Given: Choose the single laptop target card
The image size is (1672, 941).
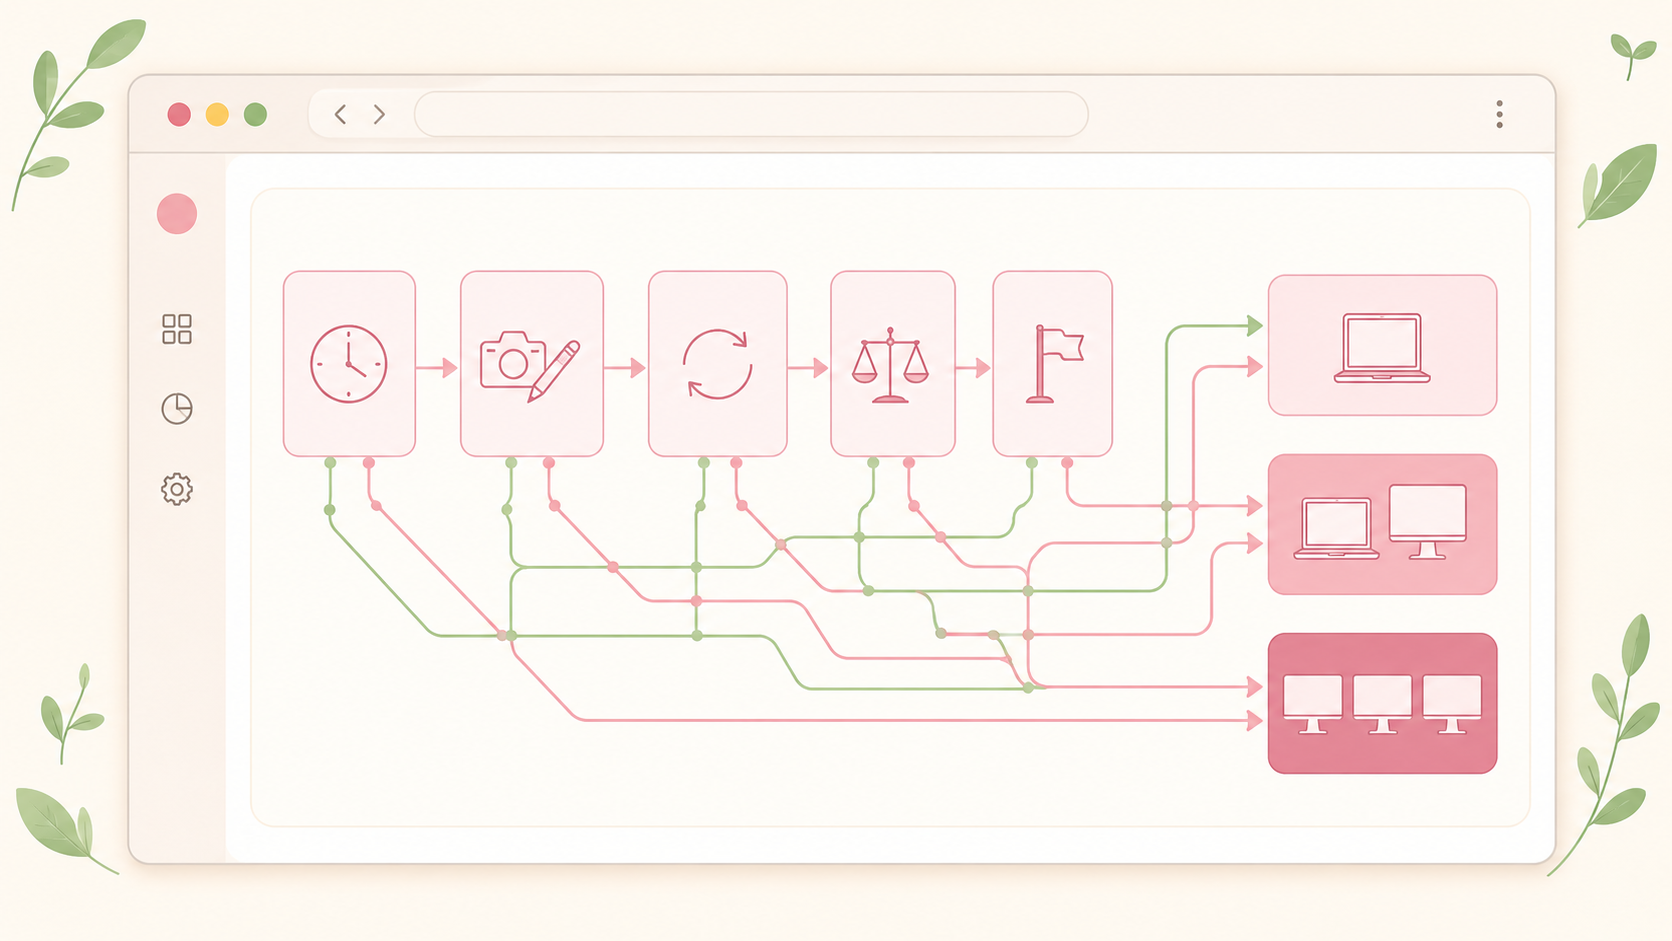Looking at the screenshot, I should click(x=1382, y=345).
